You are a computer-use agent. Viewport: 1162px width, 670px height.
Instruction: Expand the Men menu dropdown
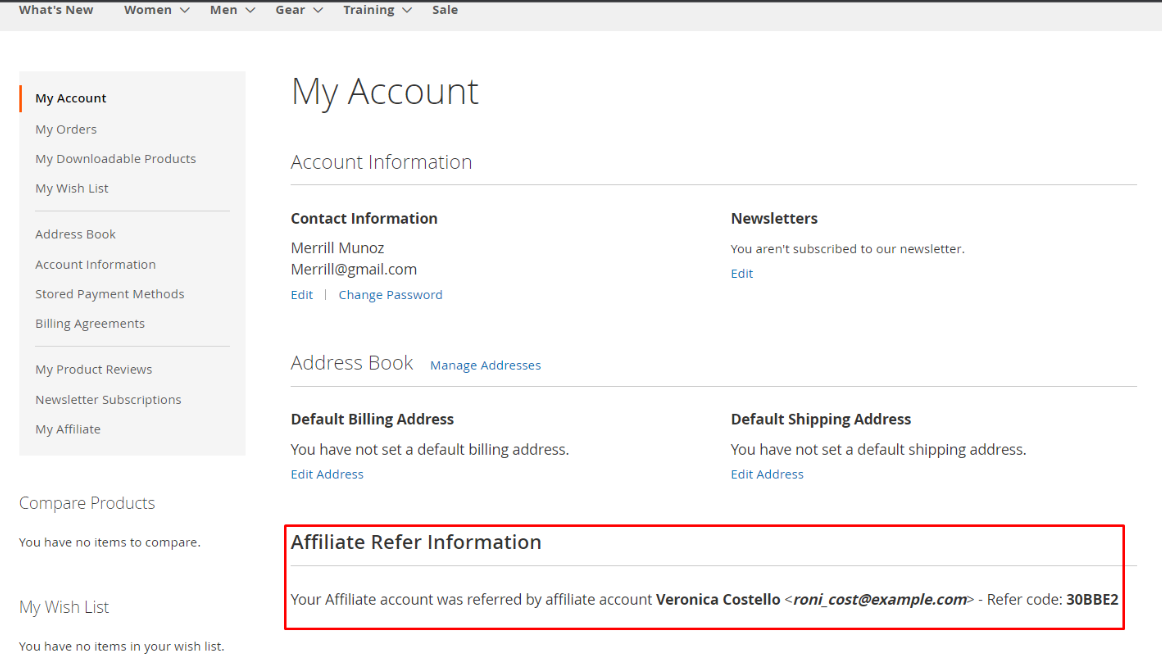point(232,10)
